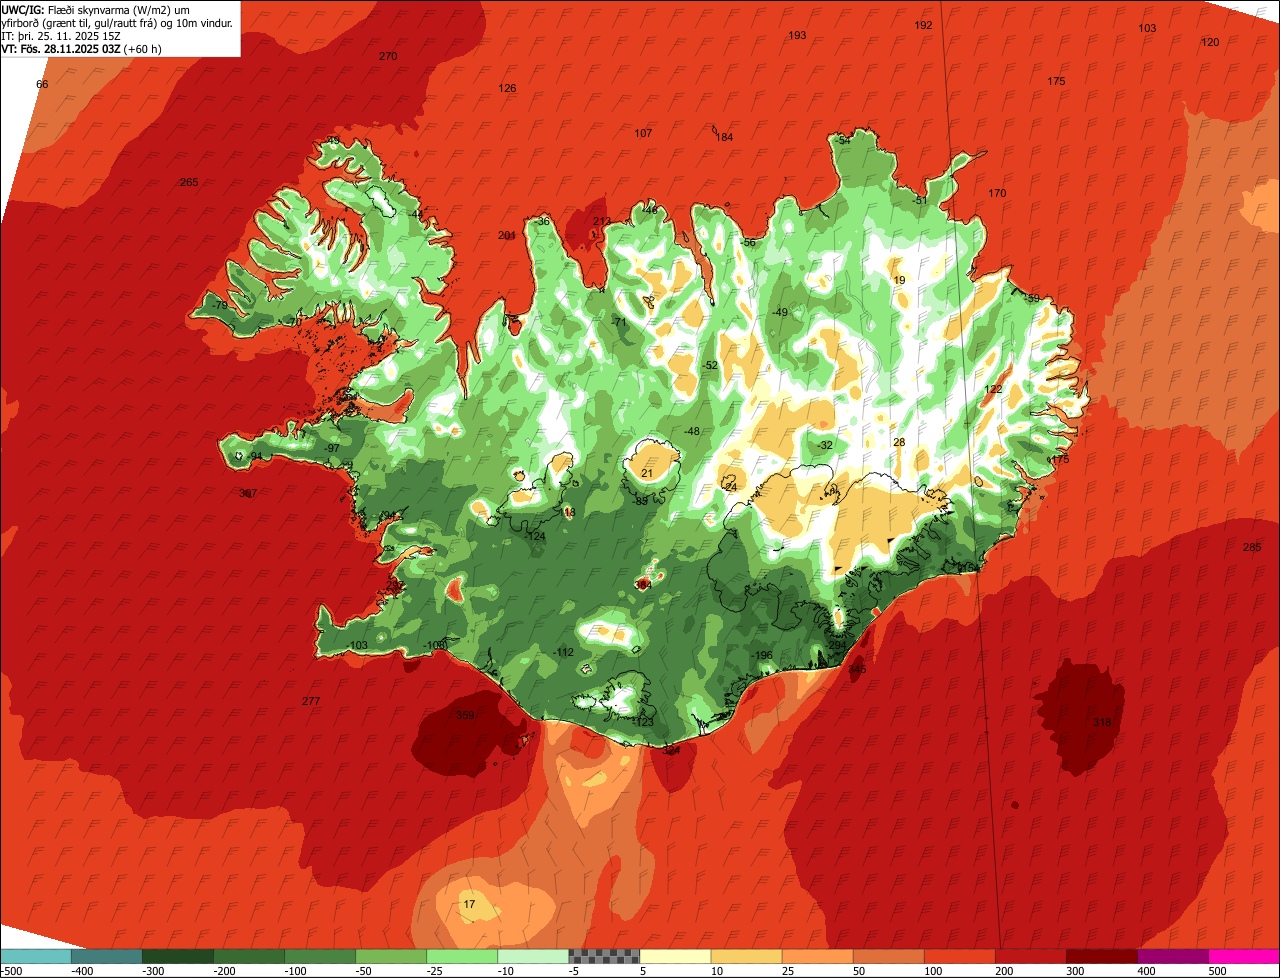The width and height of the screenshot is (1280, 978).
Task: Click the legend label -300
Action: pyautogui.click(x=154, y=970)
